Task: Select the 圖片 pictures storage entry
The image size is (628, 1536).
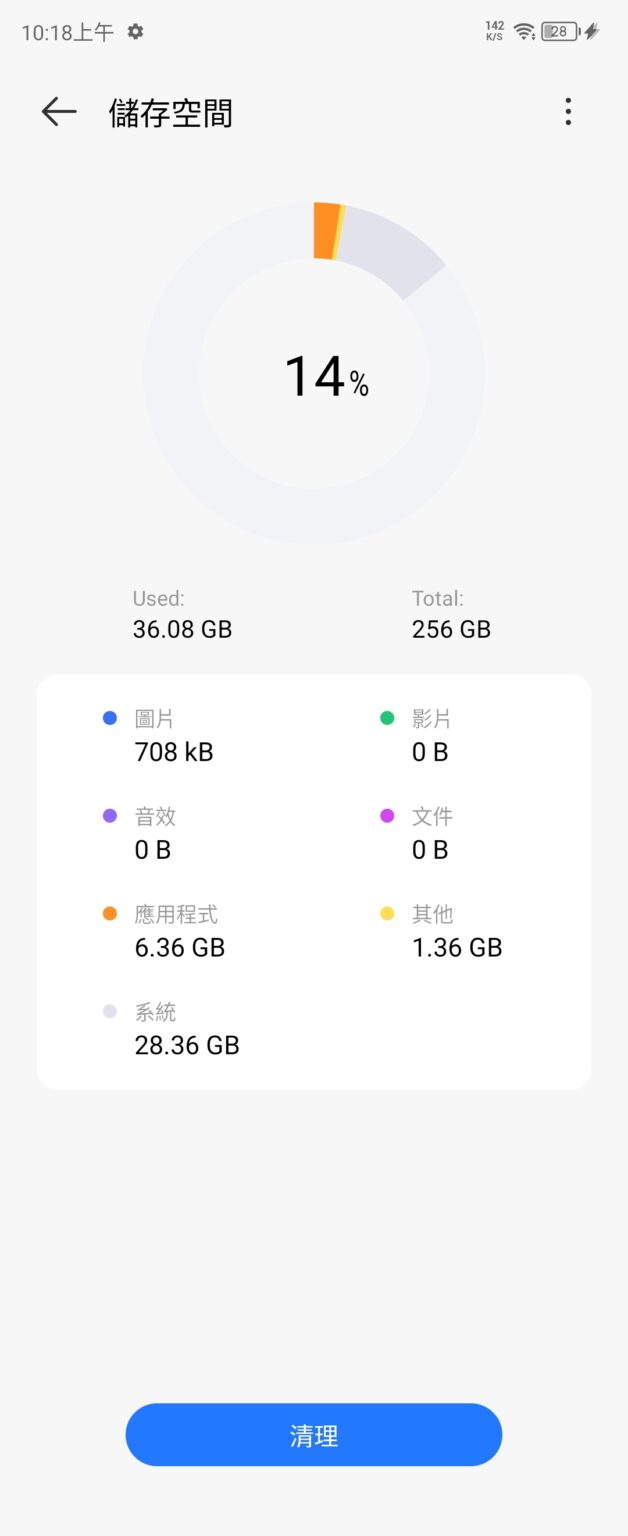Action: click(173, 736)
